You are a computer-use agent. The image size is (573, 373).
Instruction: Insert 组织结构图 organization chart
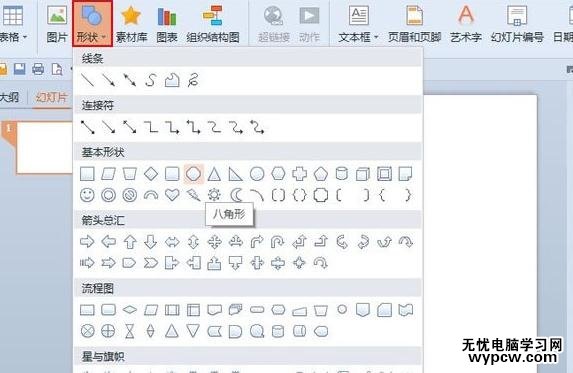(213, 23)
